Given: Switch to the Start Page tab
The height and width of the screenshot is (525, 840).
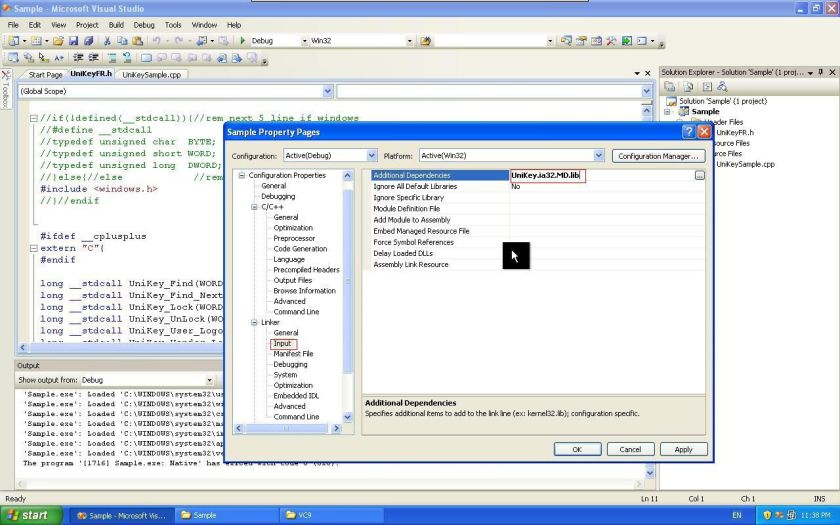Looking at the screenshot, I should tap(44, 75).
